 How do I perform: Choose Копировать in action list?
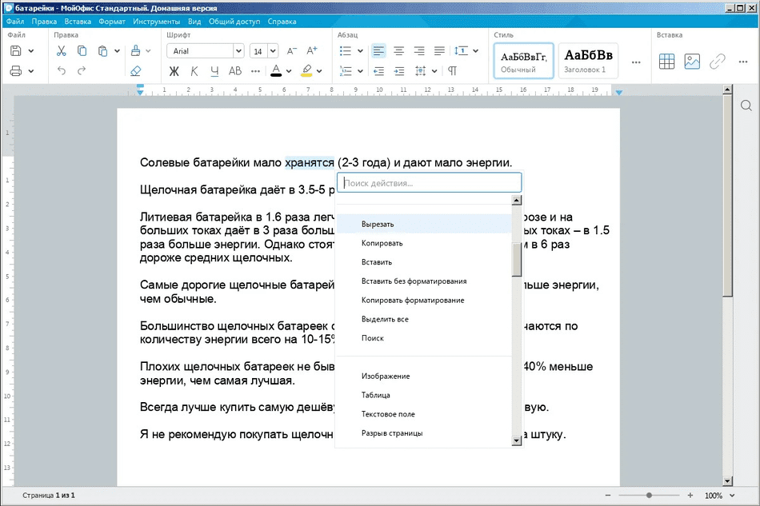(x=424, y=243)
